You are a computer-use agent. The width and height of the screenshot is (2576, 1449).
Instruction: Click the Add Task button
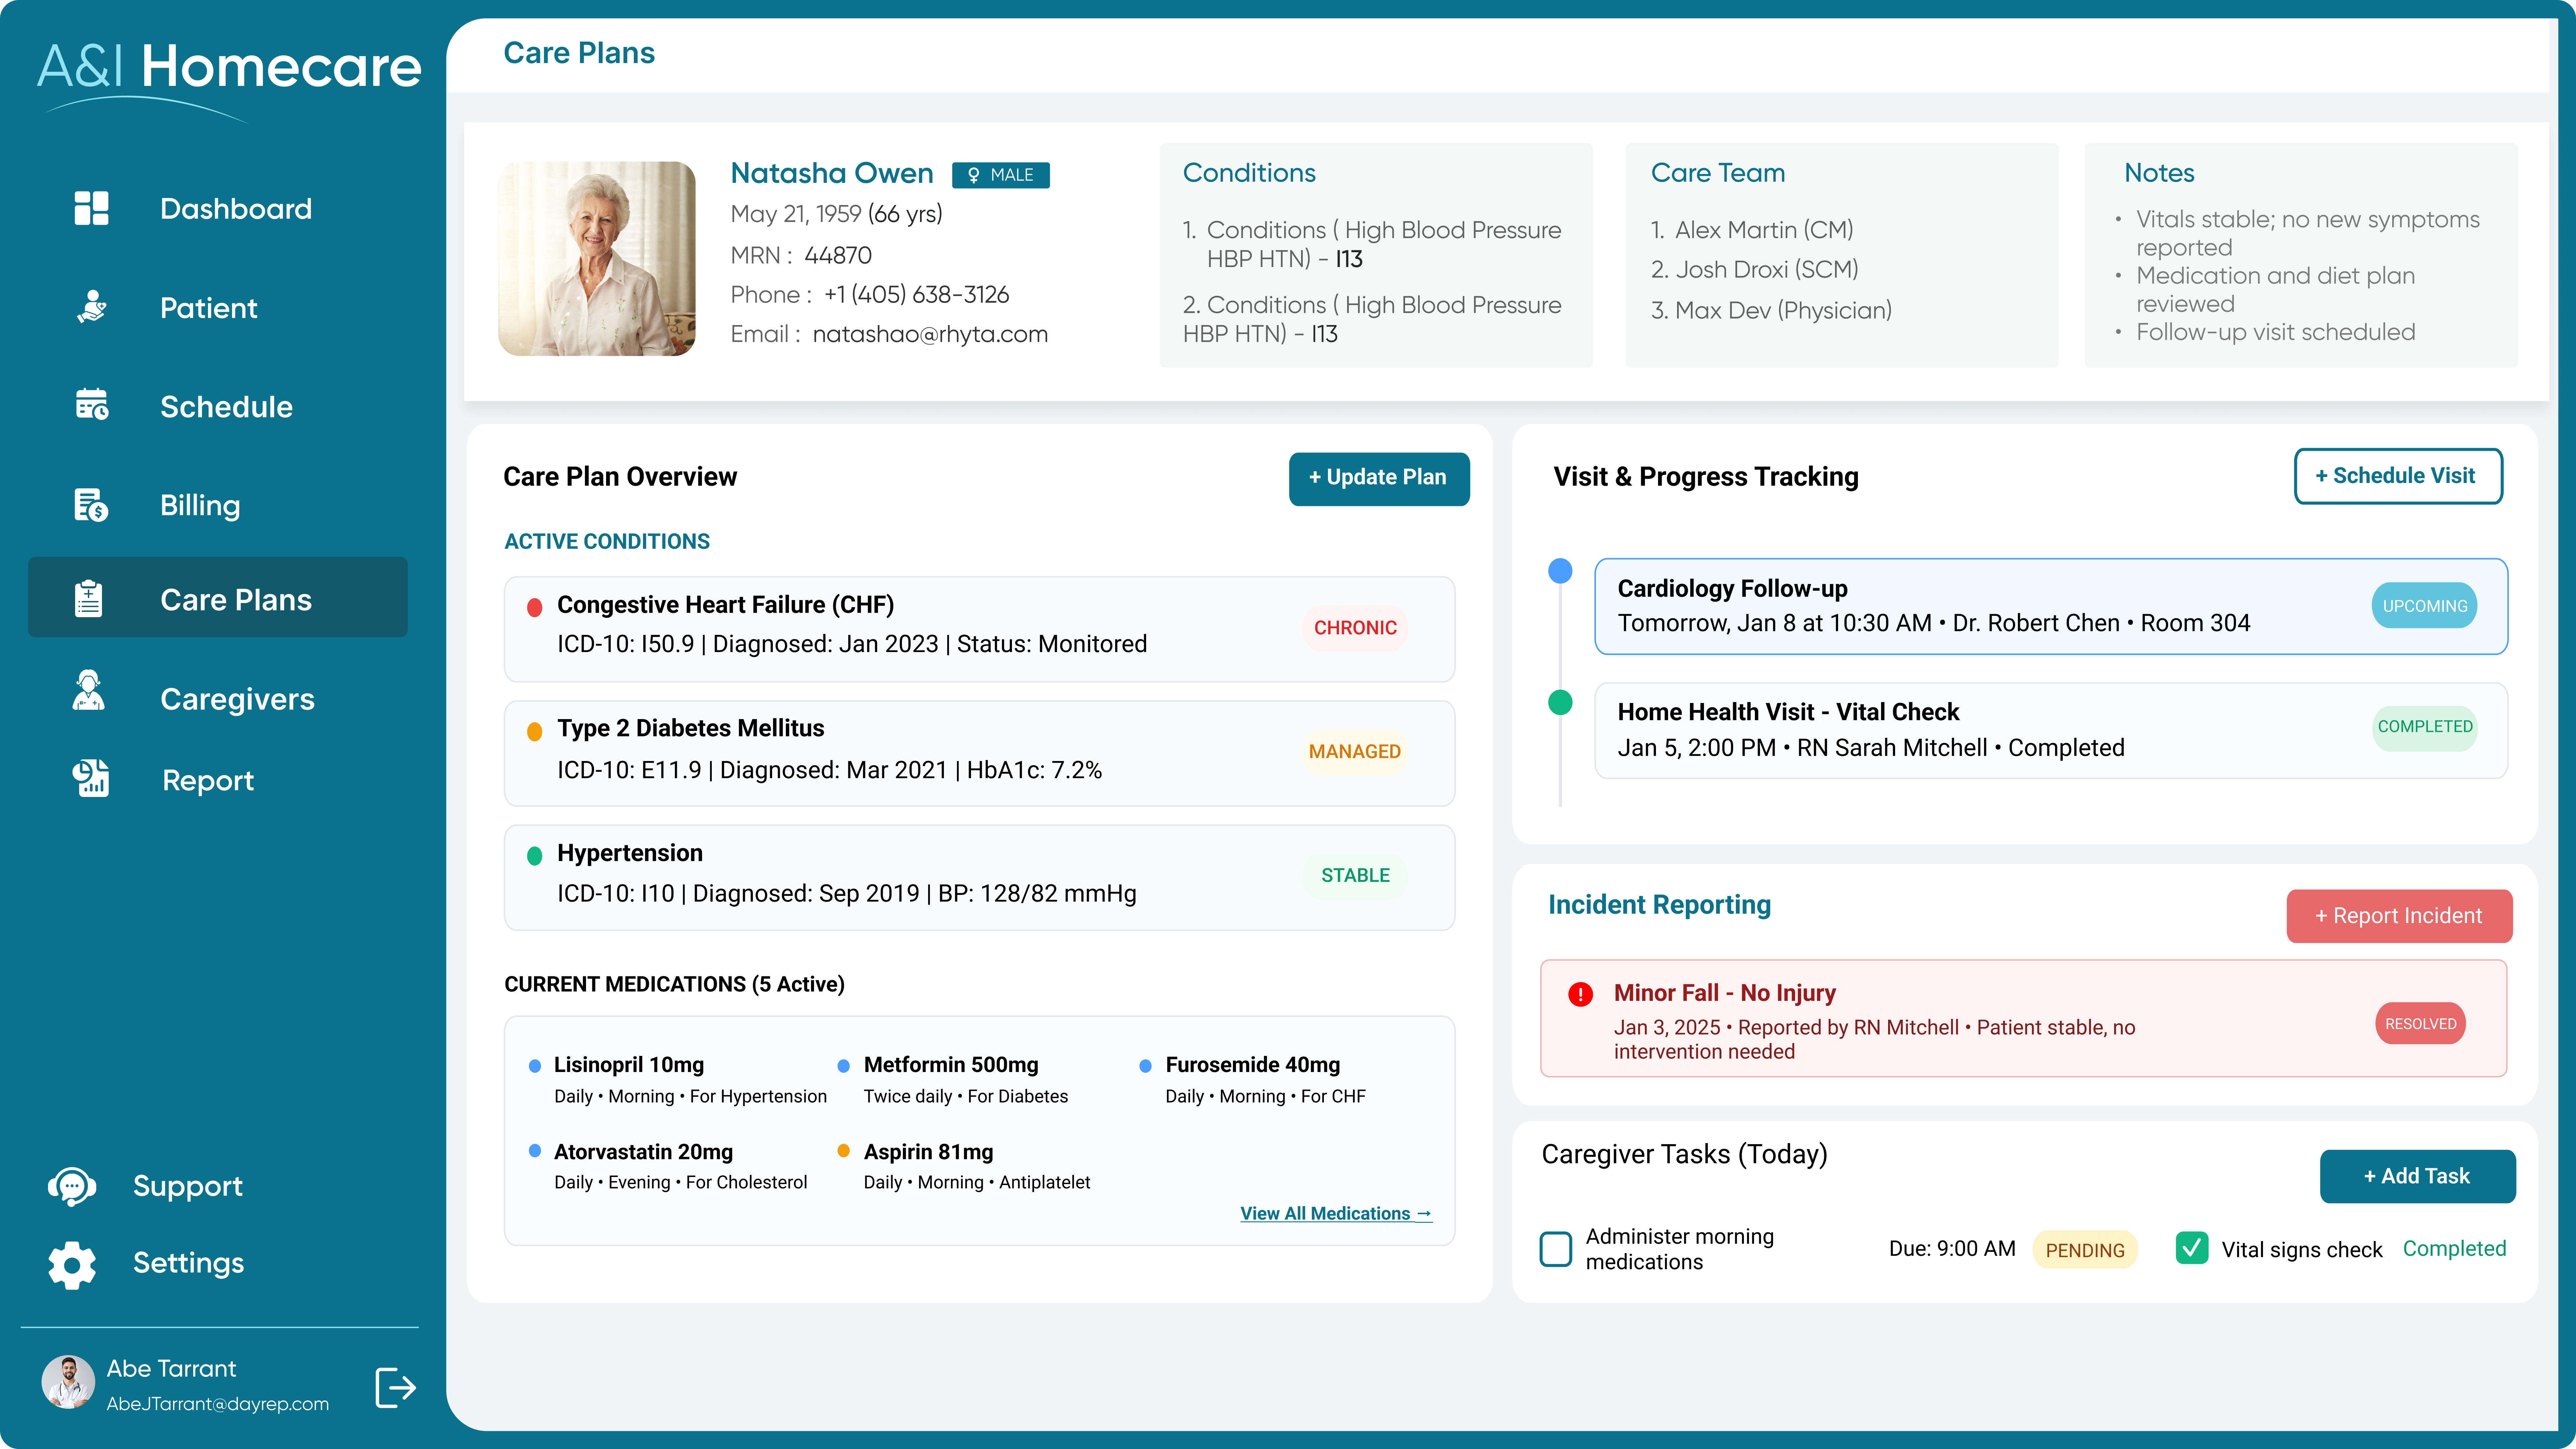pyautogui.click(x=2417, y=1176)
